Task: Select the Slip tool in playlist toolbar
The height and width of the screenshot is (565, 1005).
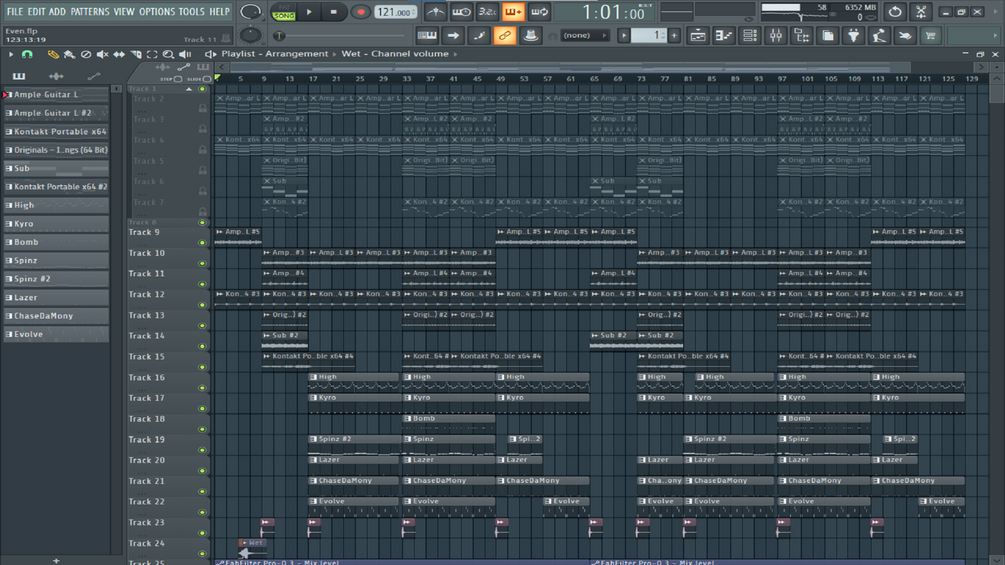Action: pyautogui.click(x=119, y=54)
